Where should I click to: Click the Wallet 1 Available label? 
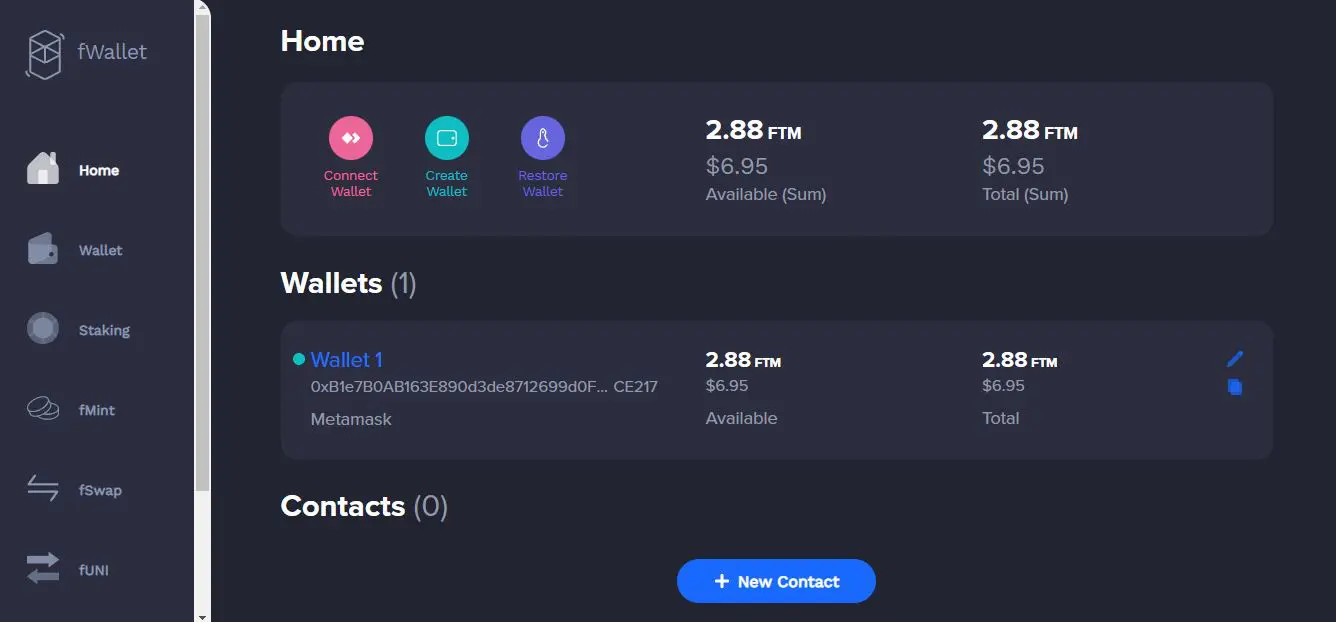[741, 418]
